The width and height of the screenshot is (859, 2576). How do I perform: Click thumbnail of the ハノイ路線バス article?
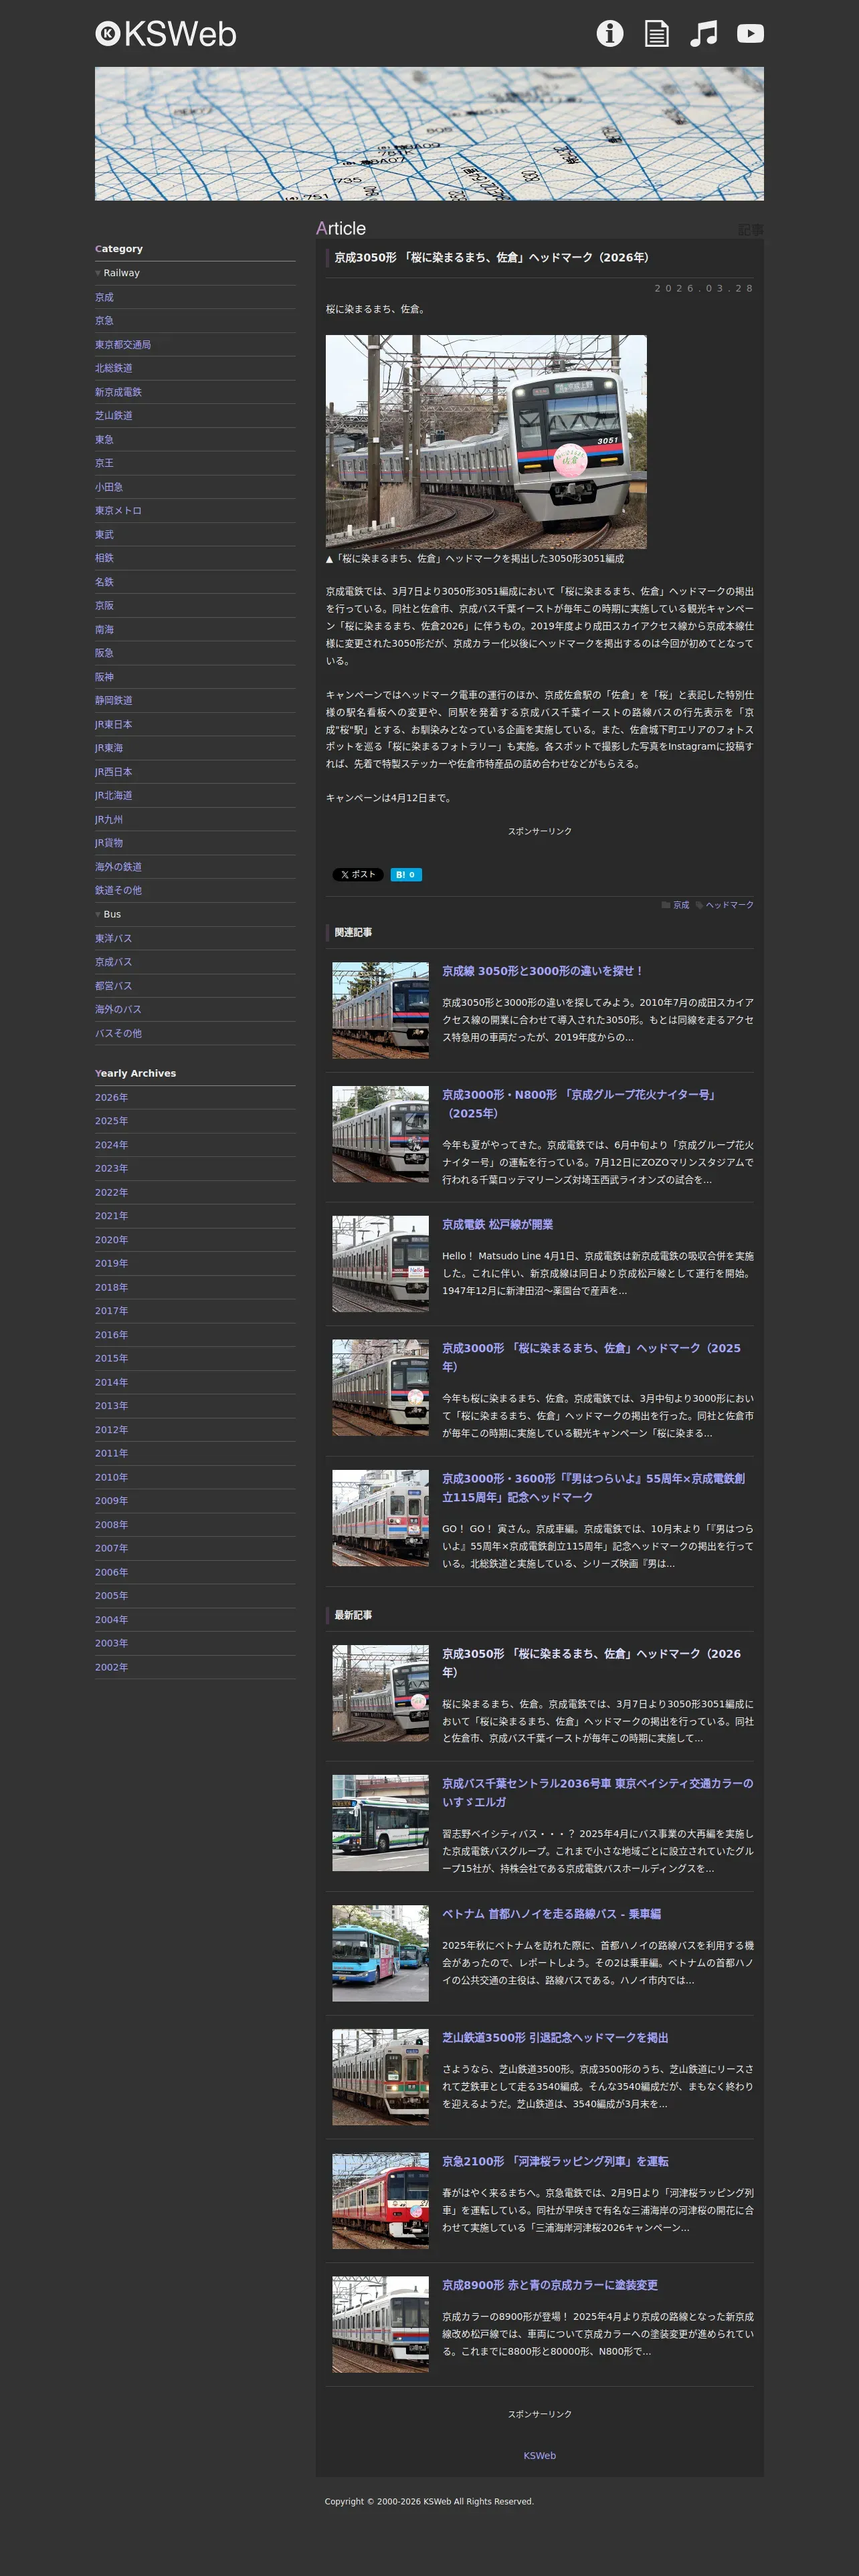pos(380,1953)
